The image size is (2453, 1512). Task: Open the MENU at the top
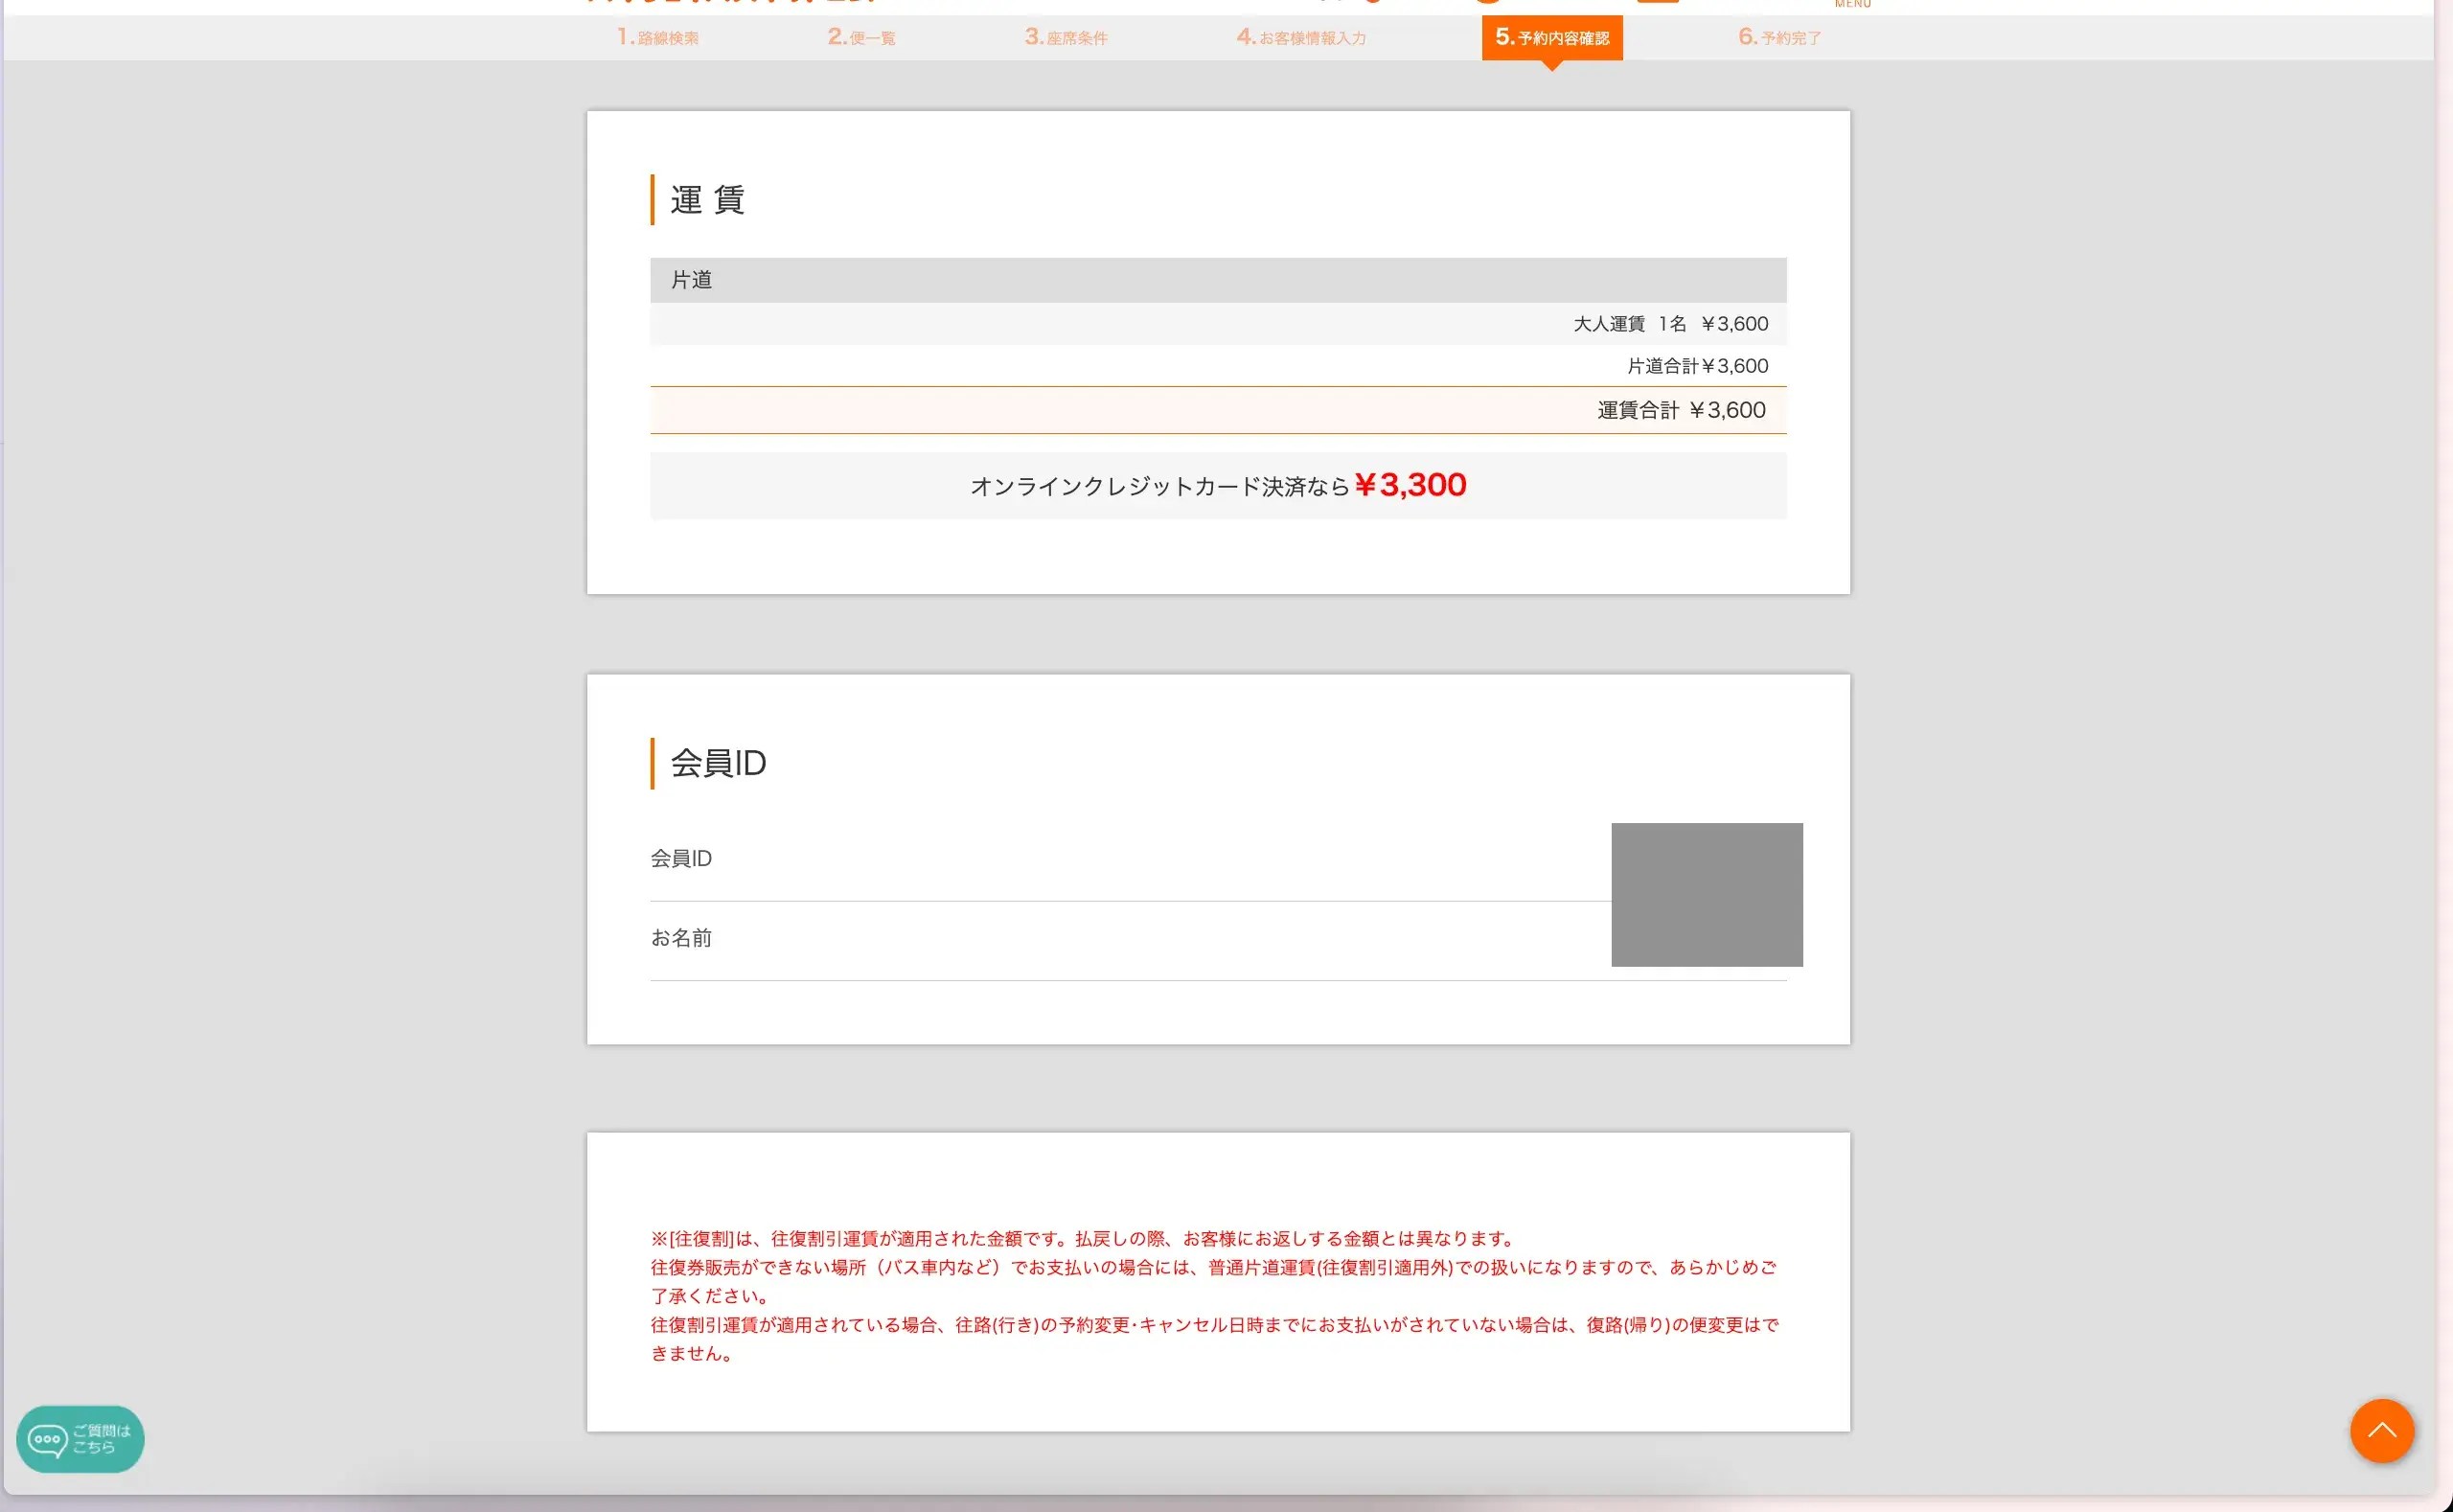click(x=1852, y=4)
